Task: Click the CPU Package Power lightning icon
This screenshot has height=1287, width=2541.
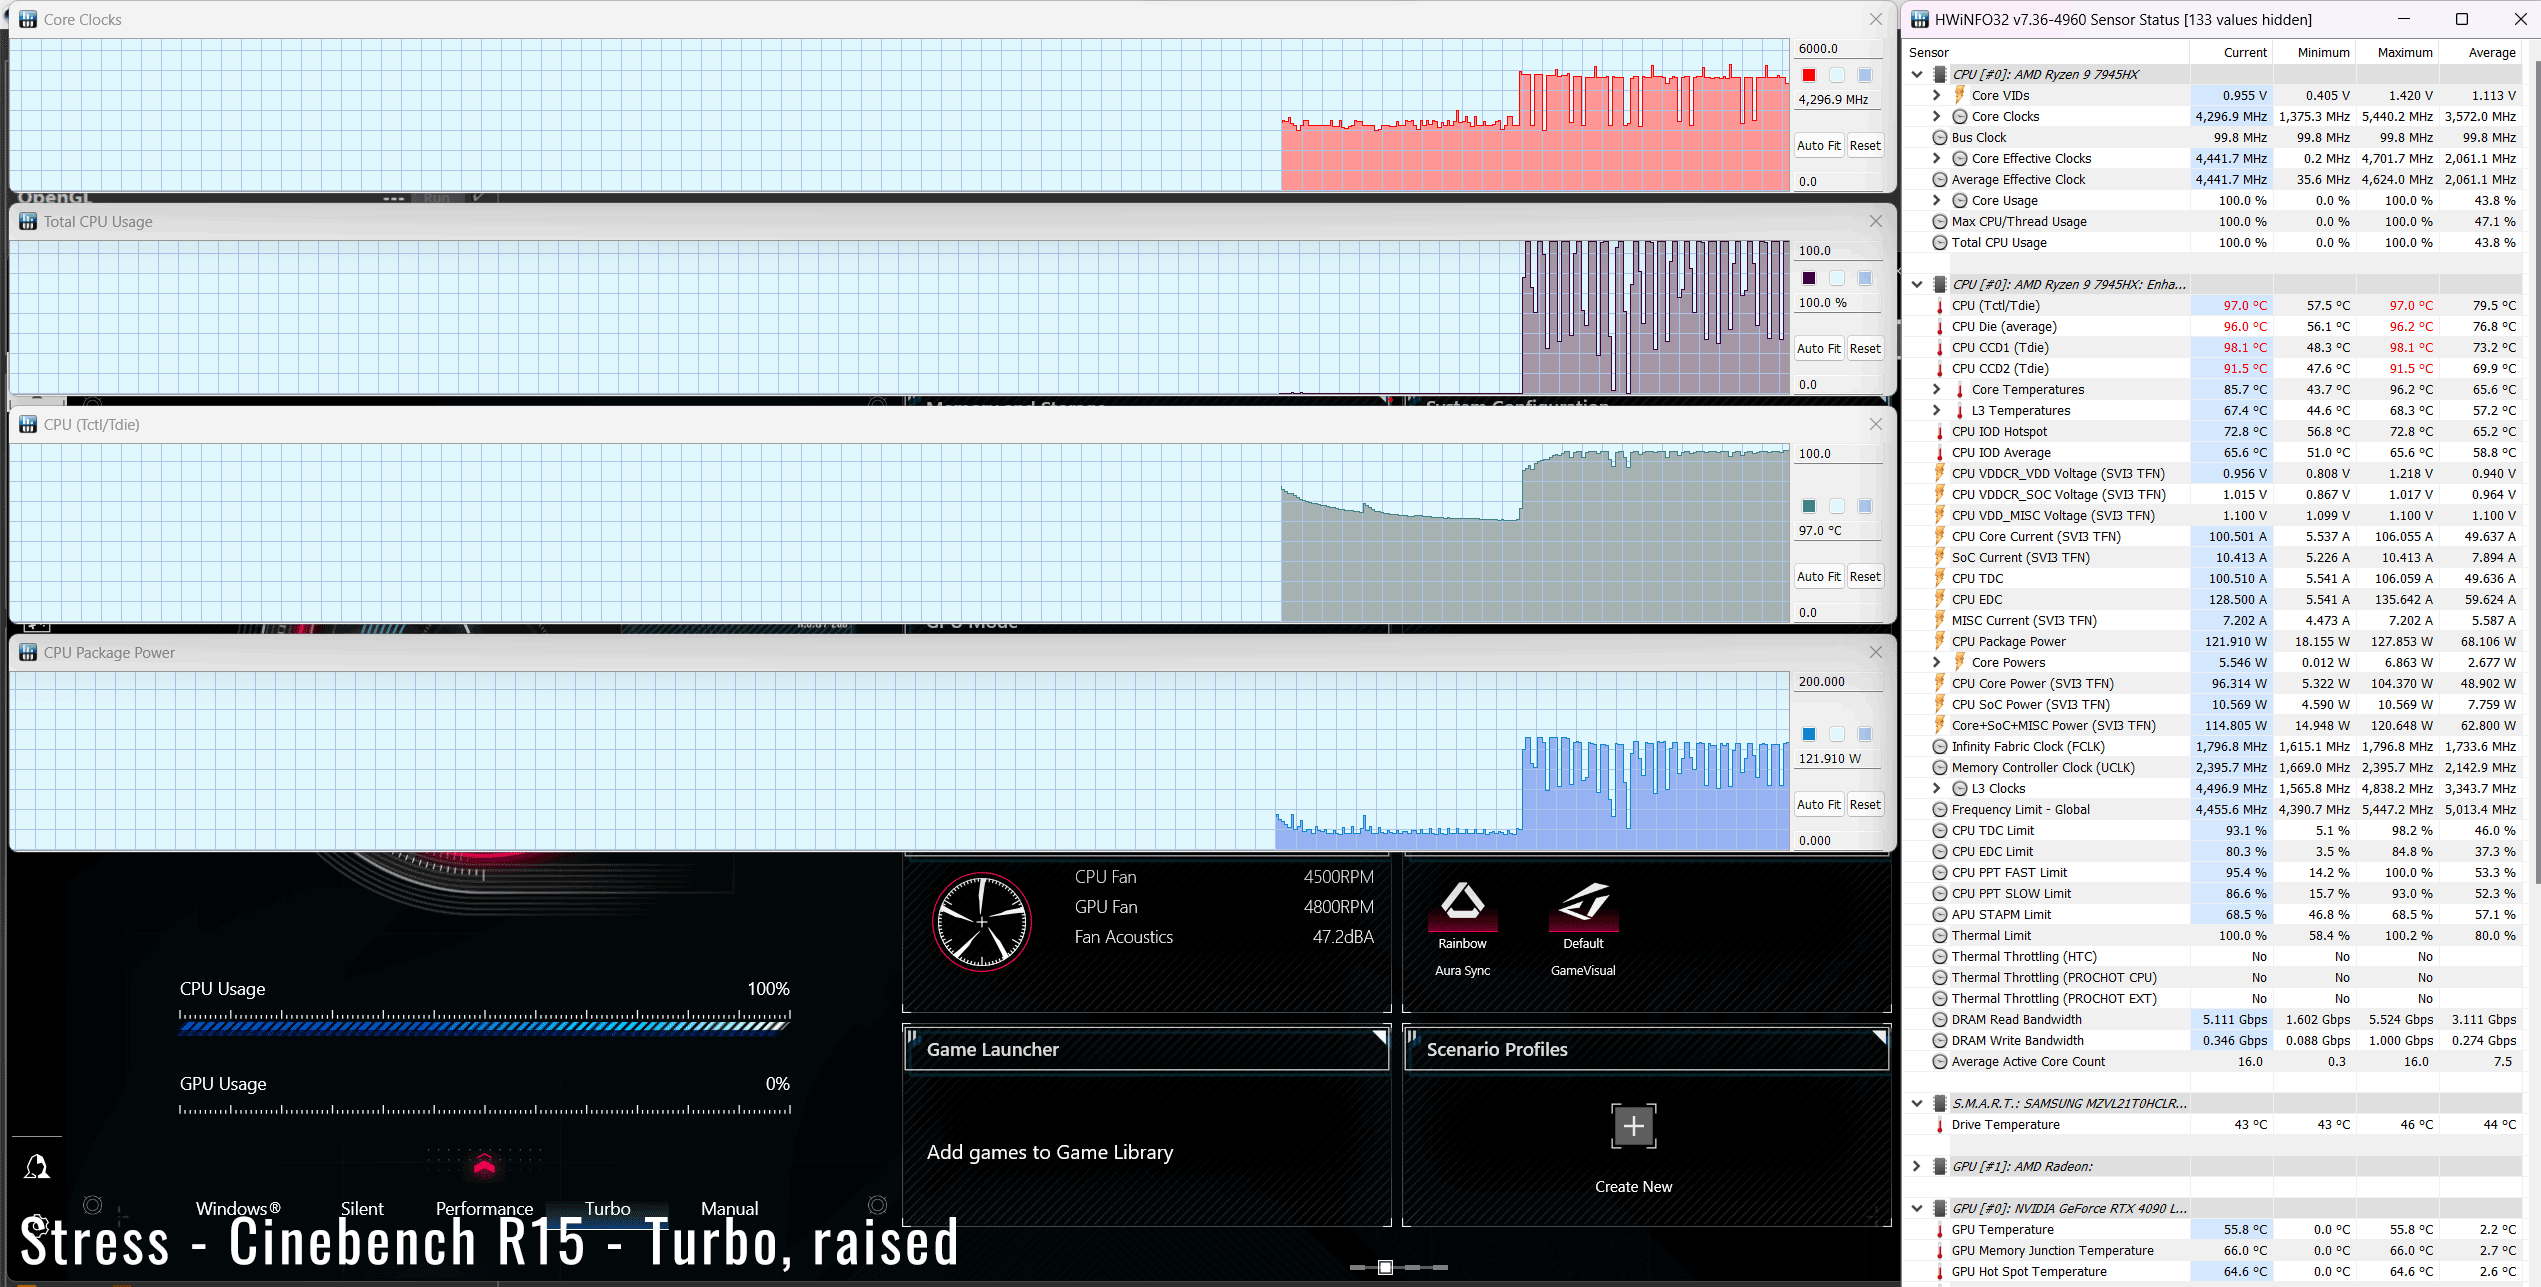Action: click(x=1940, y=641)
